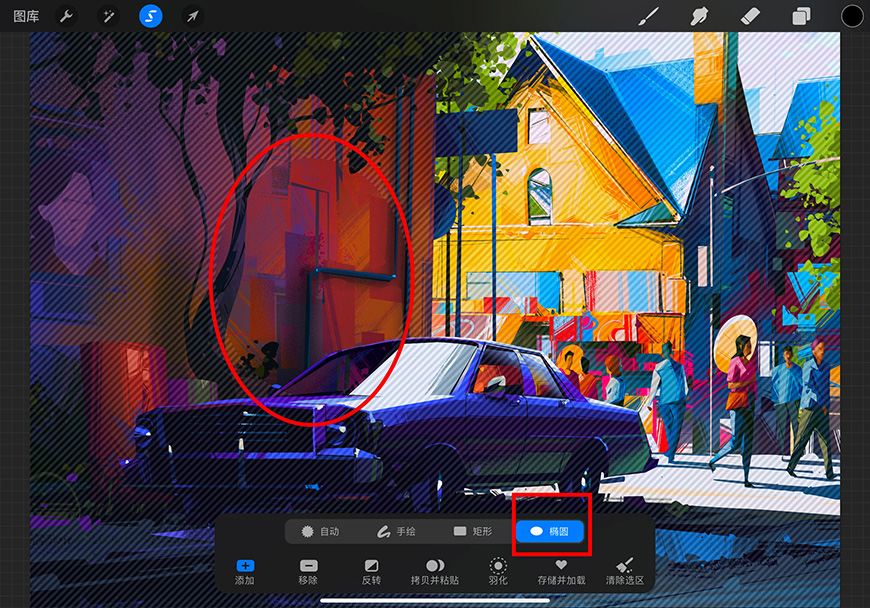Switch to 自动 selection mode
The image size is (870, 608).
320,531
